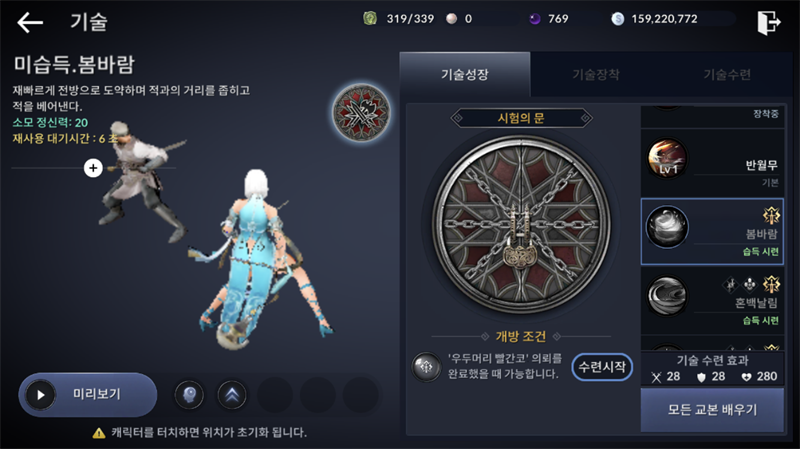Viewport: 800px width, 449px height.
Task: Open the 기술수련 tab
Action: (x=727, y=74)
